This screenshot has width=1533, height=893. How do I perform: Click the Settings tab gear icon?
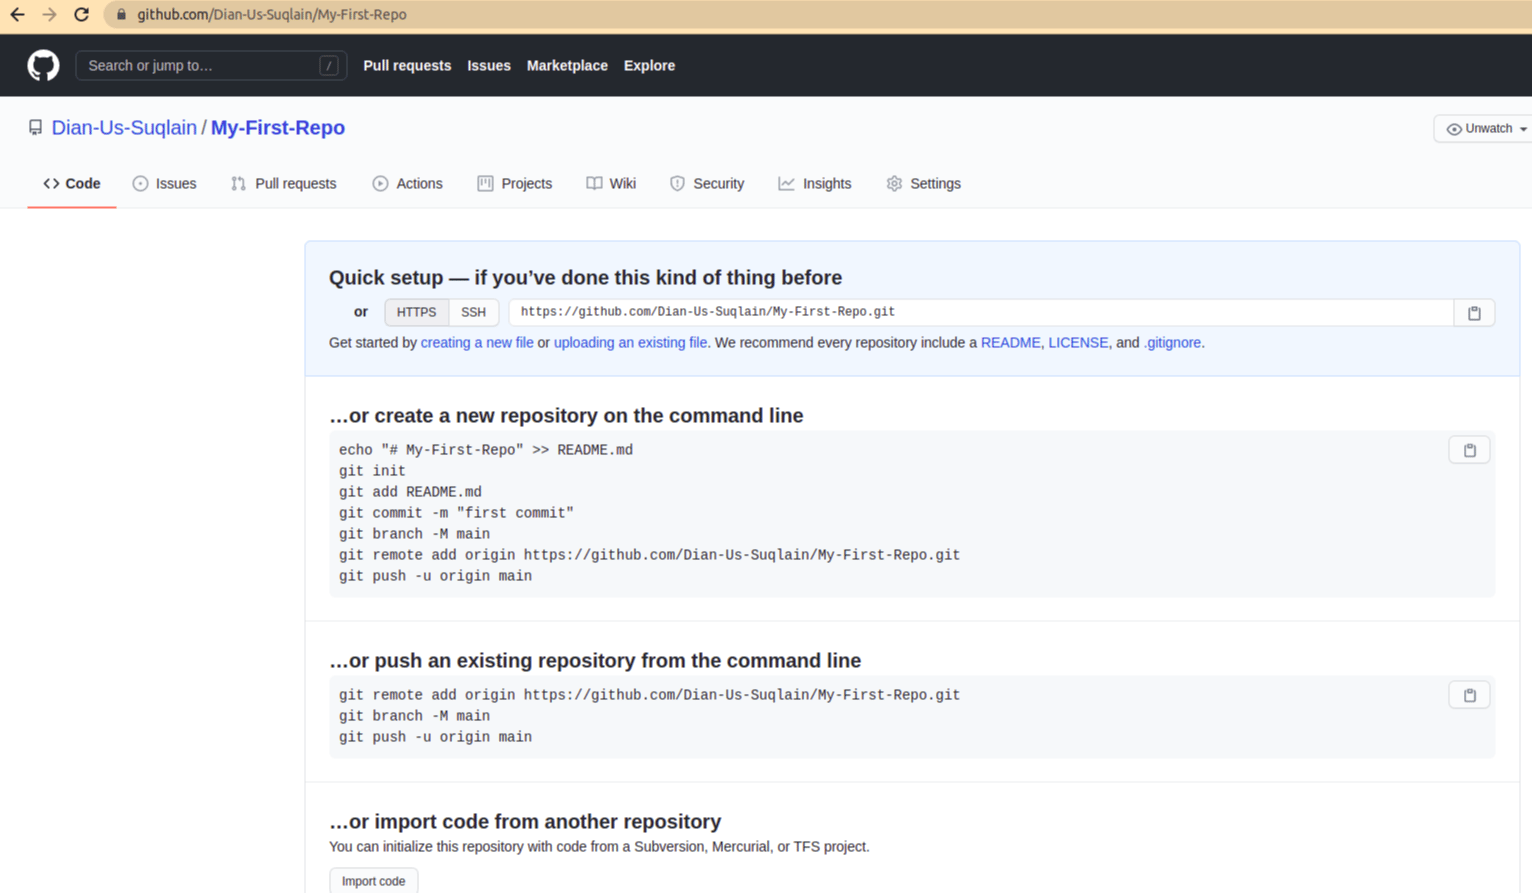click(x=894, y=184)
